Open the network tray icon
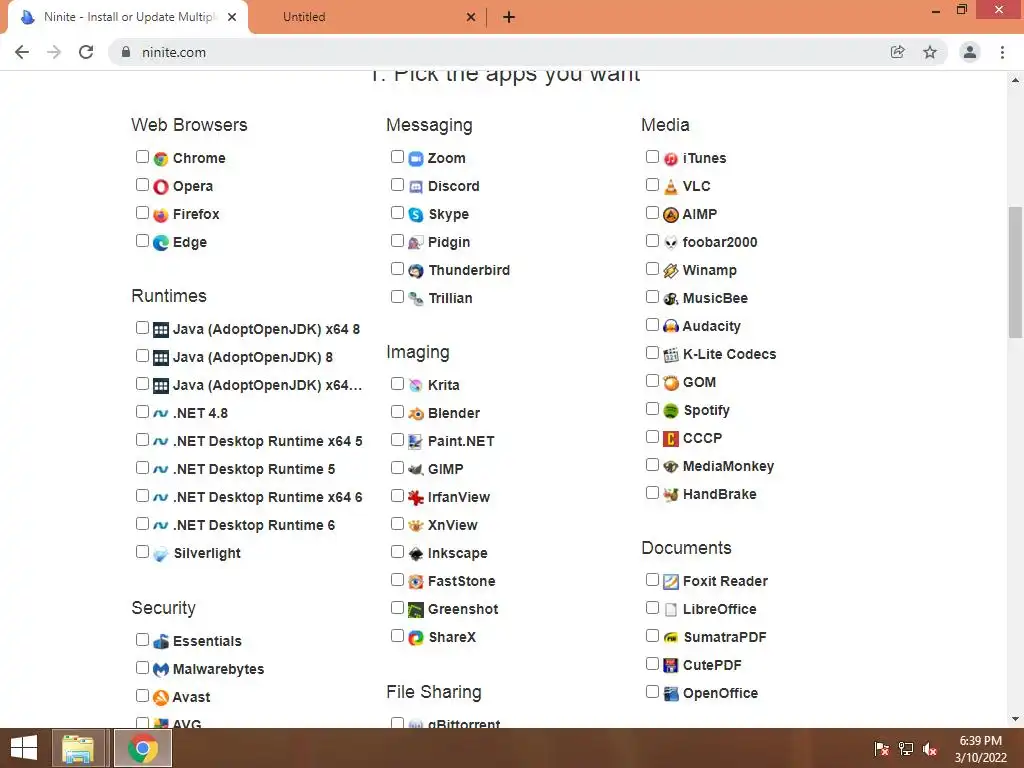1024x768 pixels. point(906,748)
